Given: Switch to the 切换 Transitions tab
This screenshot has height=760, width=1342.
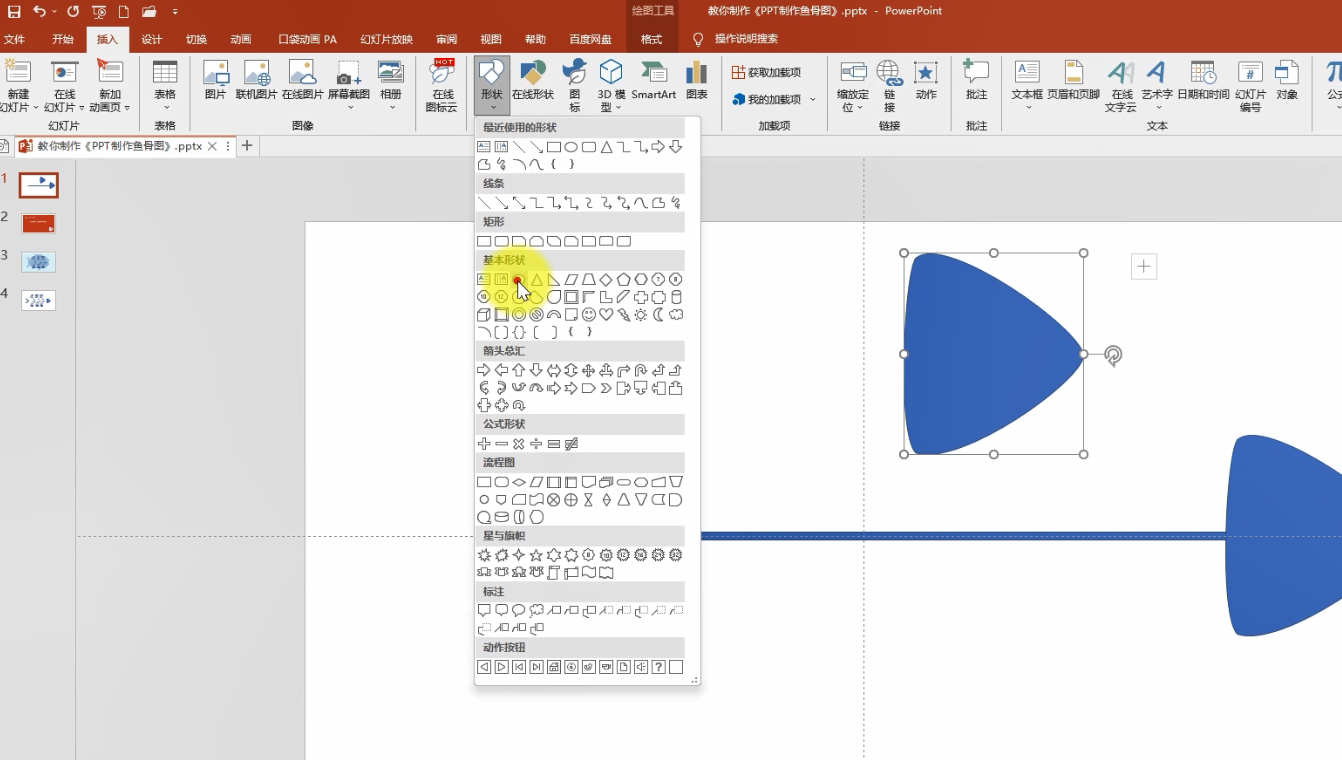Looking at the screenshot, I should [x=196, y=40].
